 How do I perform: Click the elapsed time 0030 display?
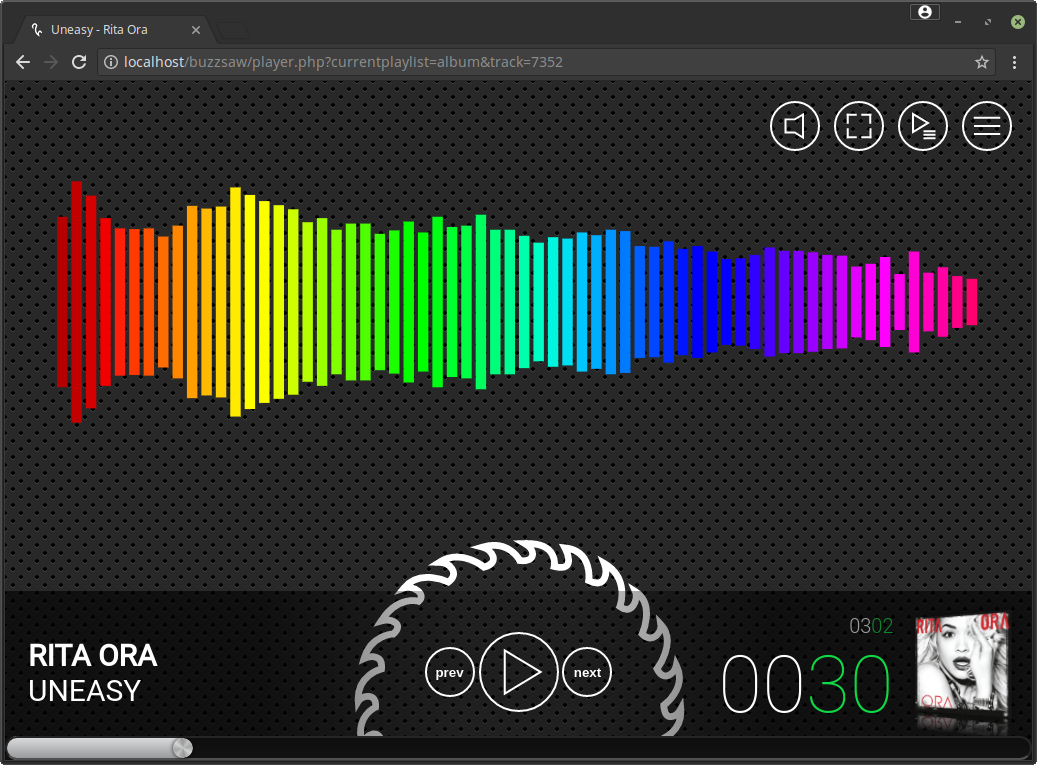click(x=806, y=685)
